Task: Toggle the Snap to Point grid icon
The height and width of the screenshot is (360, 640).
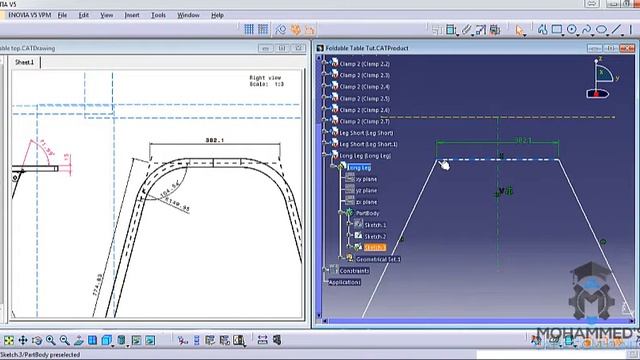Action: [263, 29]
